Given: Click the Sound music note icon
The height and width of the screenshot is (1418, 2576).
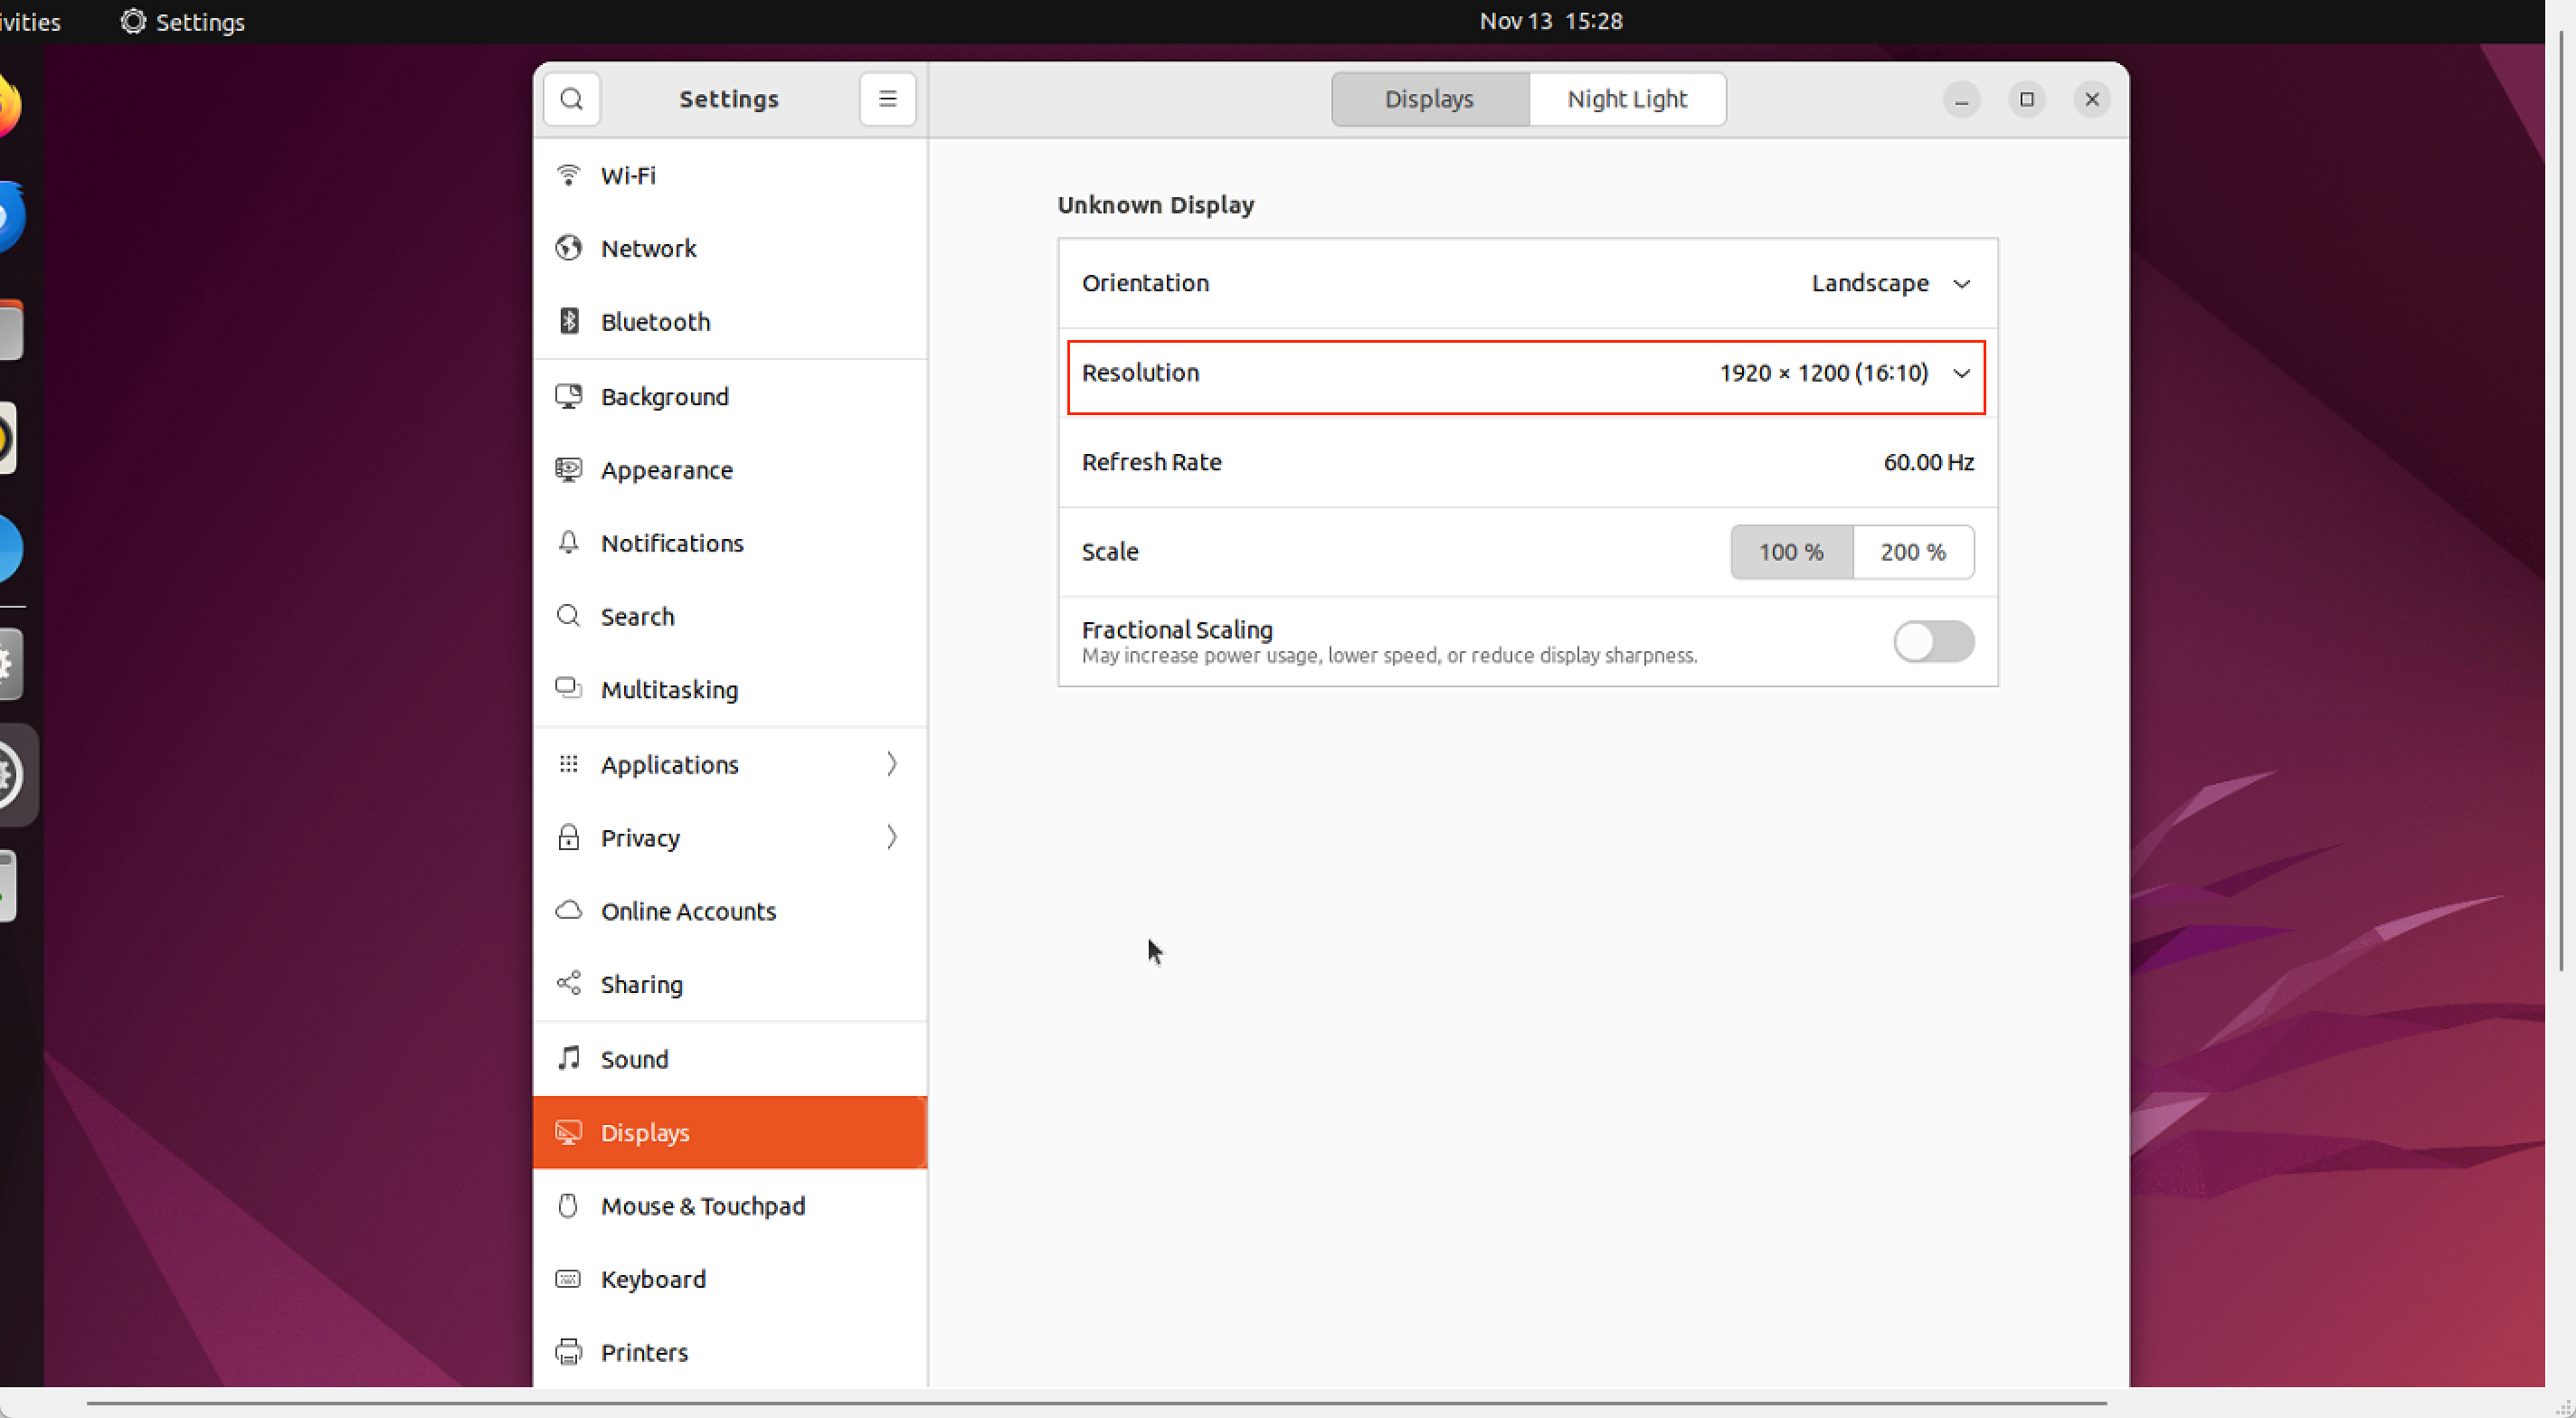Looking at the screenshot, I should point(568,1058).
